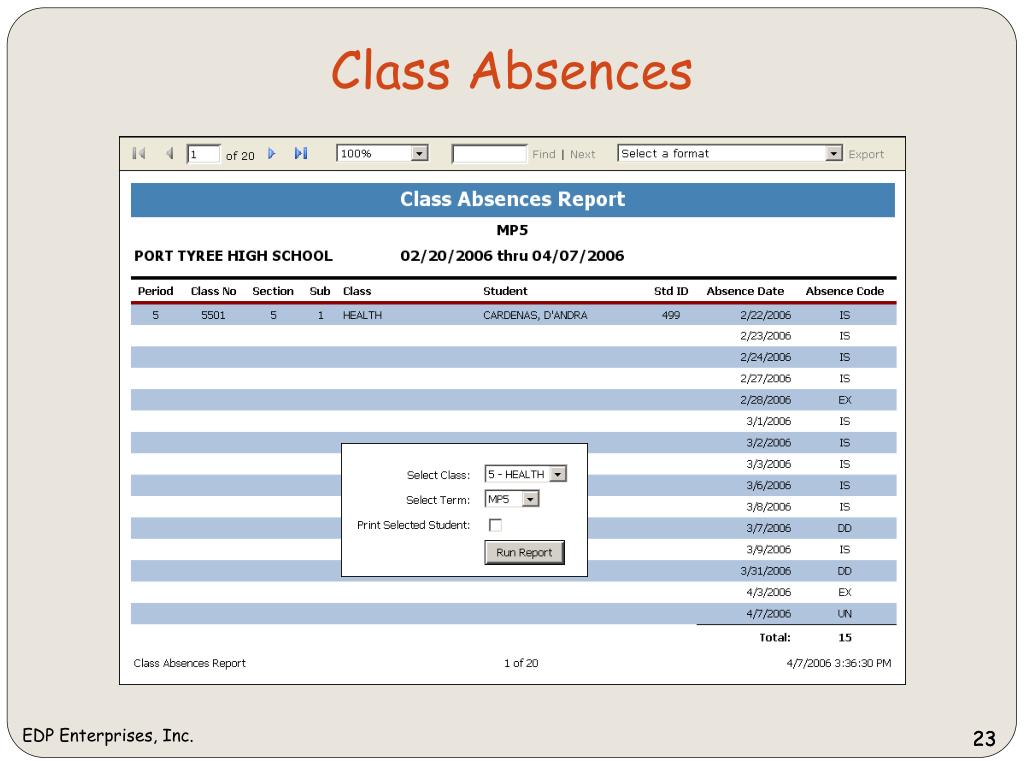Click absence date 3/9/2006

(x=769, y=549)
